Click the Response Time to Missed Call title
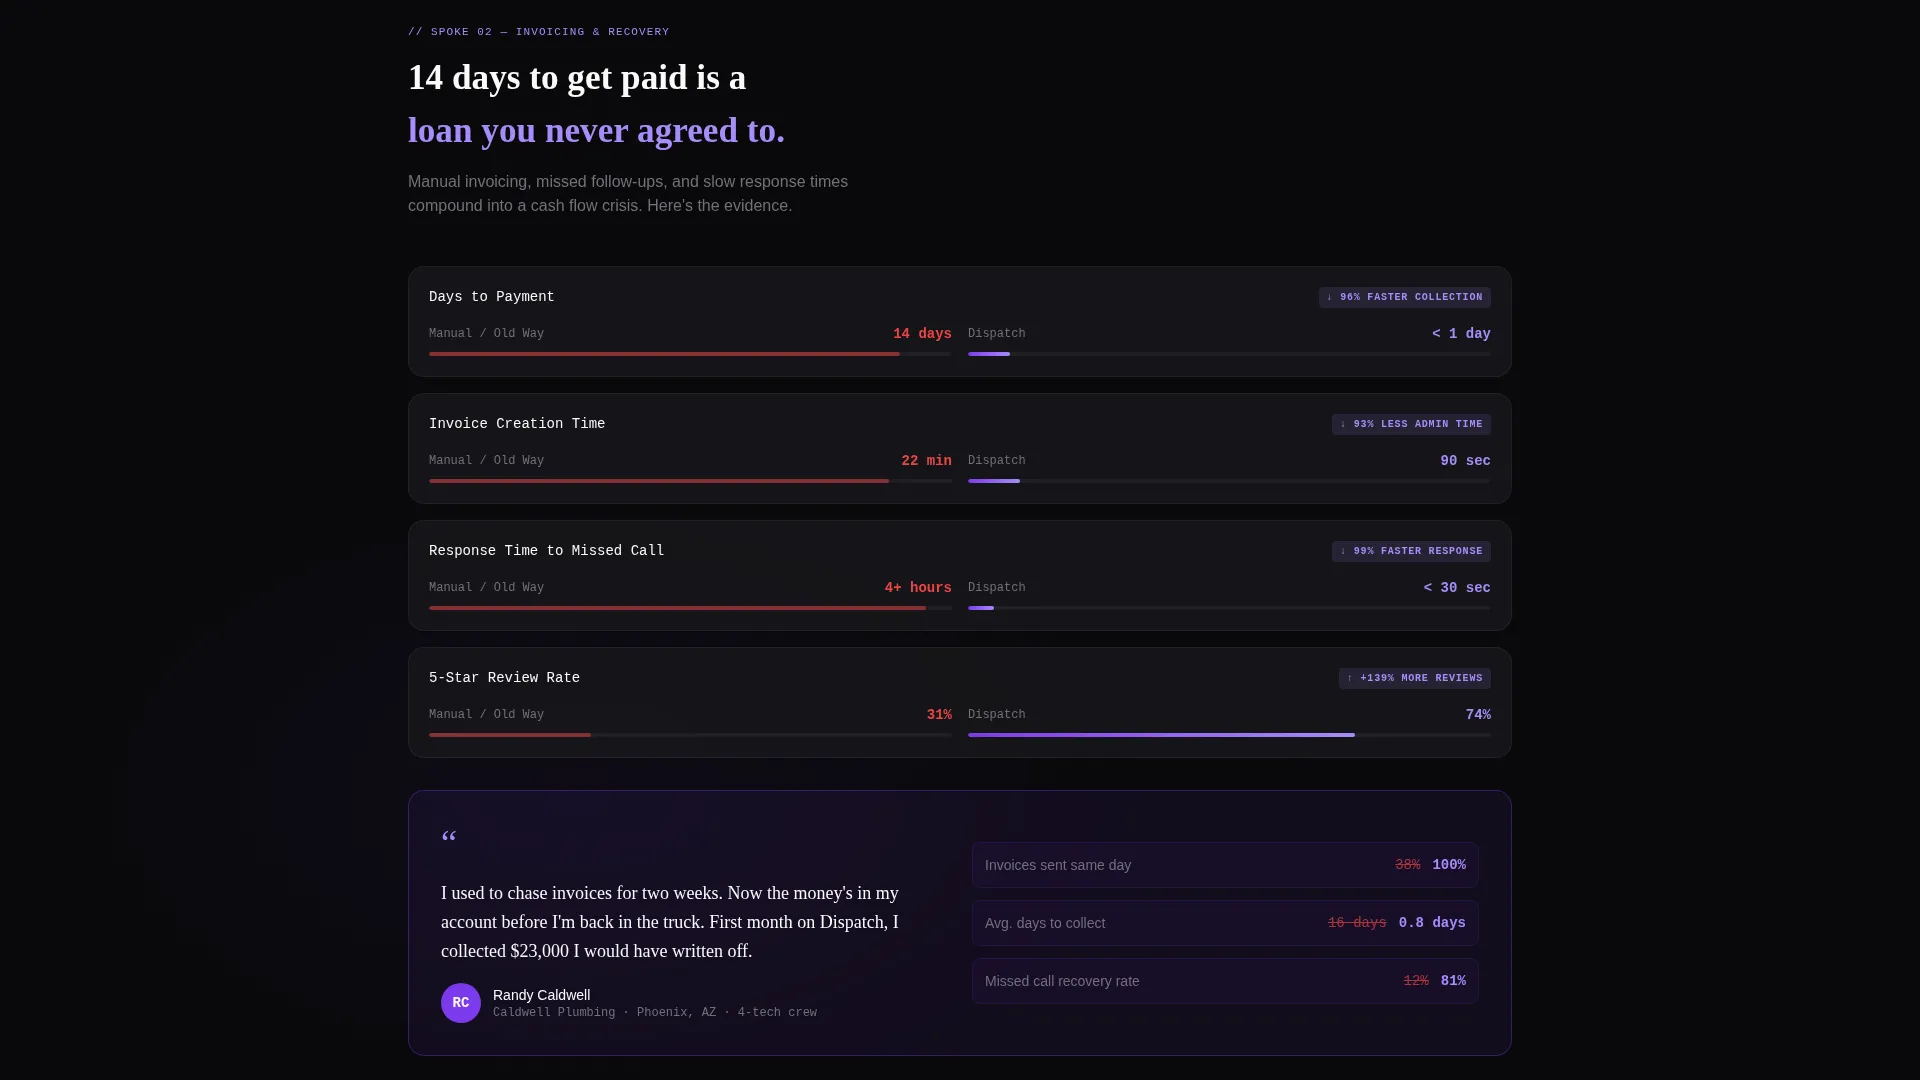This screenshot has height=1080, width=1920. pos(546,551)
